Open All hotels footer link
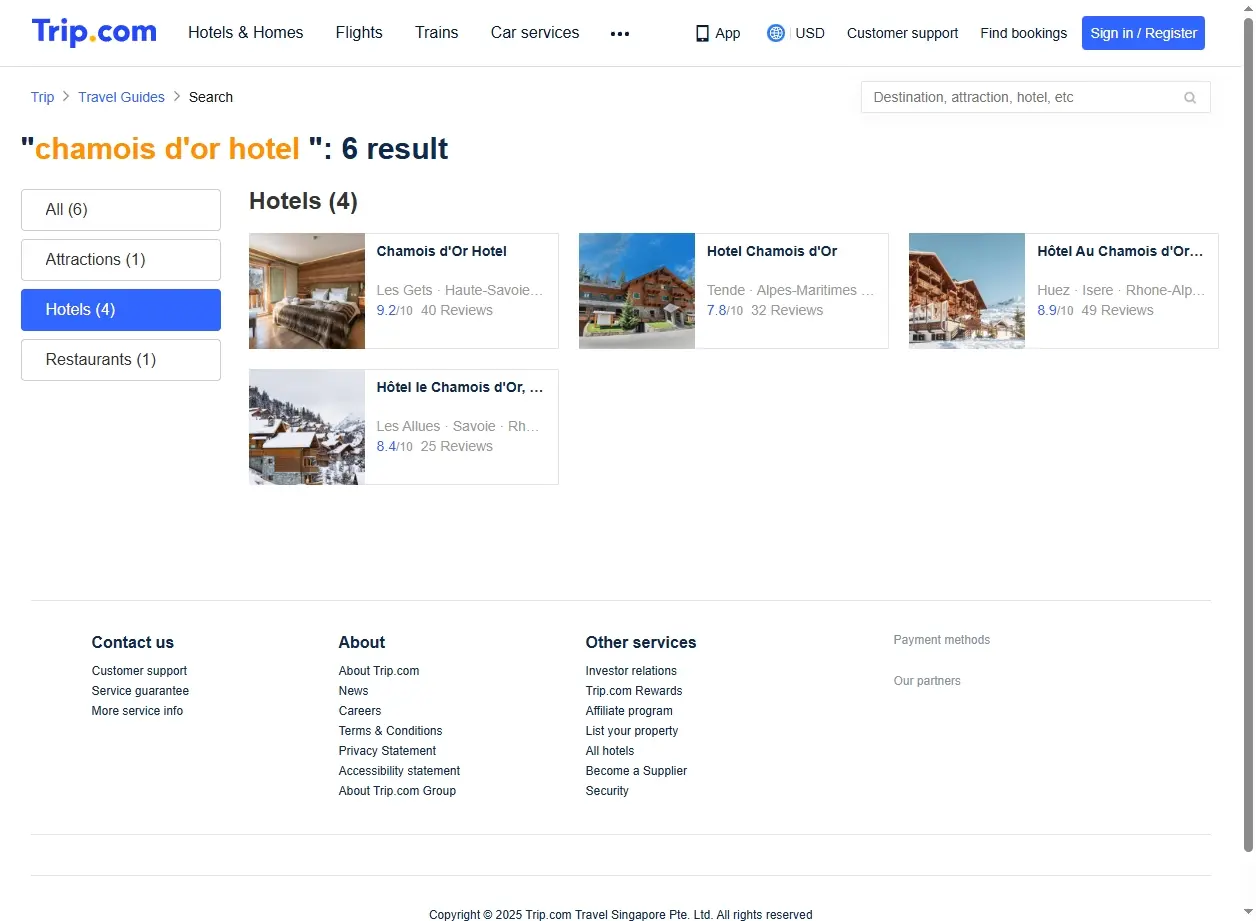Screen dimensions: 1256x921 click(610, 751)
